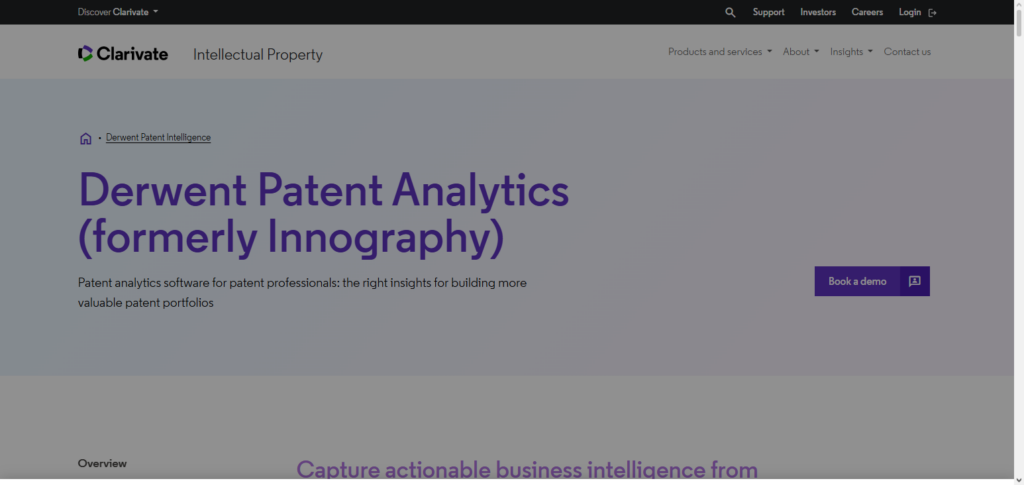
Task: Expand the About menu
Action: point(801,52)
